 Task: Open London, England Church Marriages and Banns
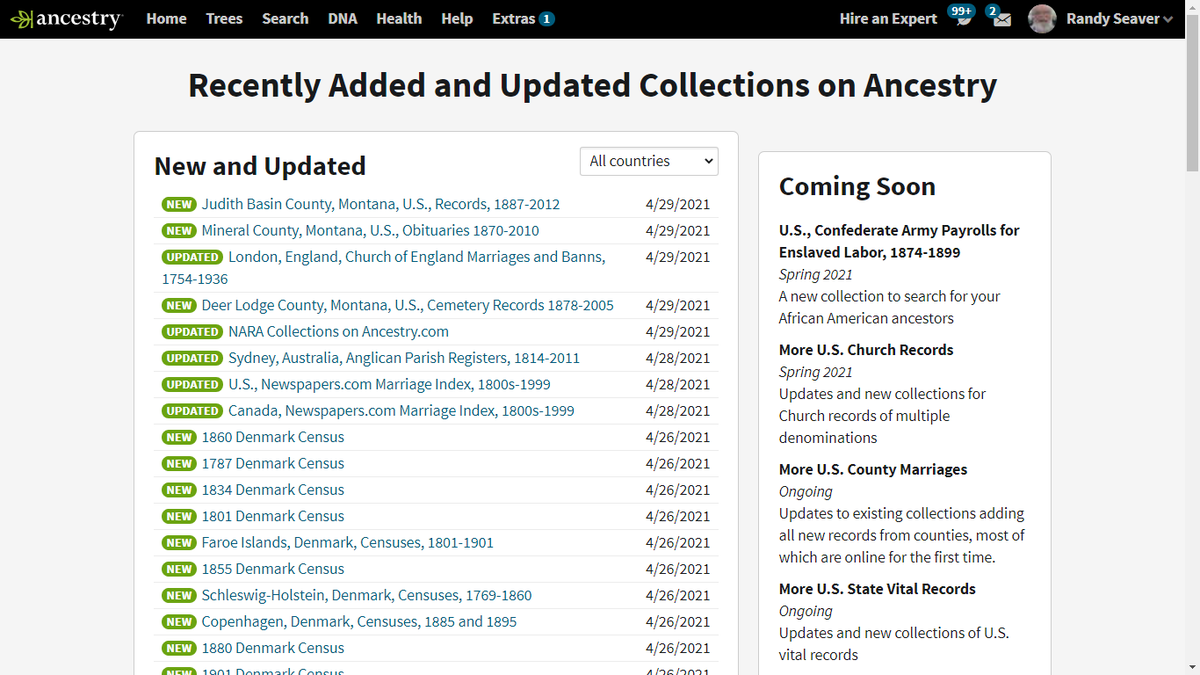[384, 268]
